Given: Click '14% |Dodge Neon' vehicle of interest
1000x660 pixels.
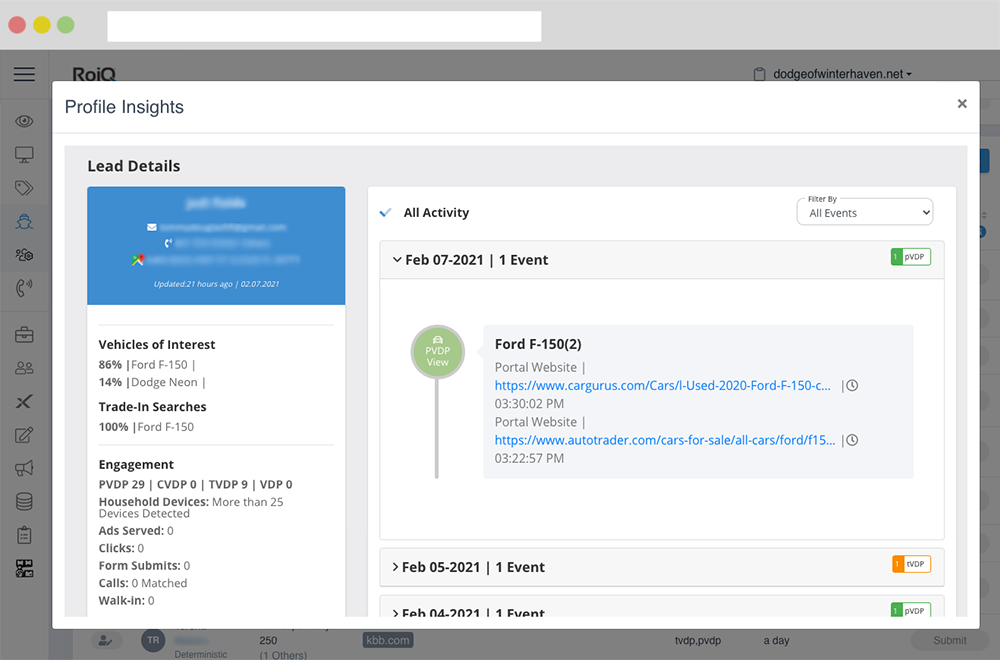Looking at the screenshot, I should point(152,382).
